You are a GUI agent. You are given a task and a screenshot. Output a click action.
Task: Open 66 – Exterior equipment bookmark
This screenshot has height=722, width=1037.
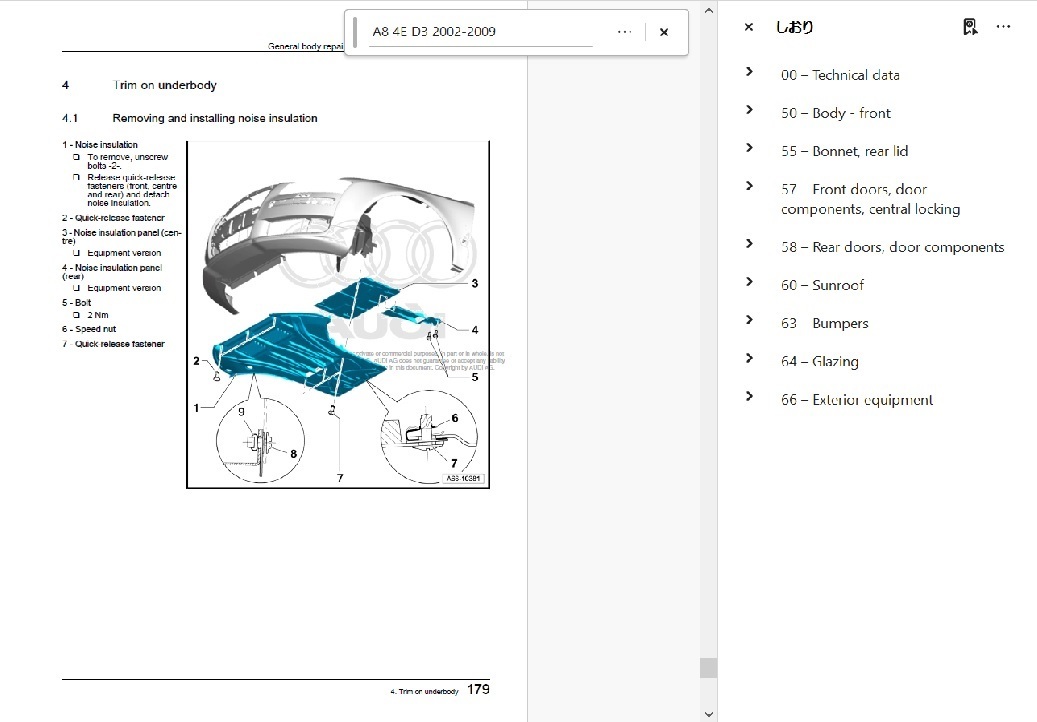point(856,400)
